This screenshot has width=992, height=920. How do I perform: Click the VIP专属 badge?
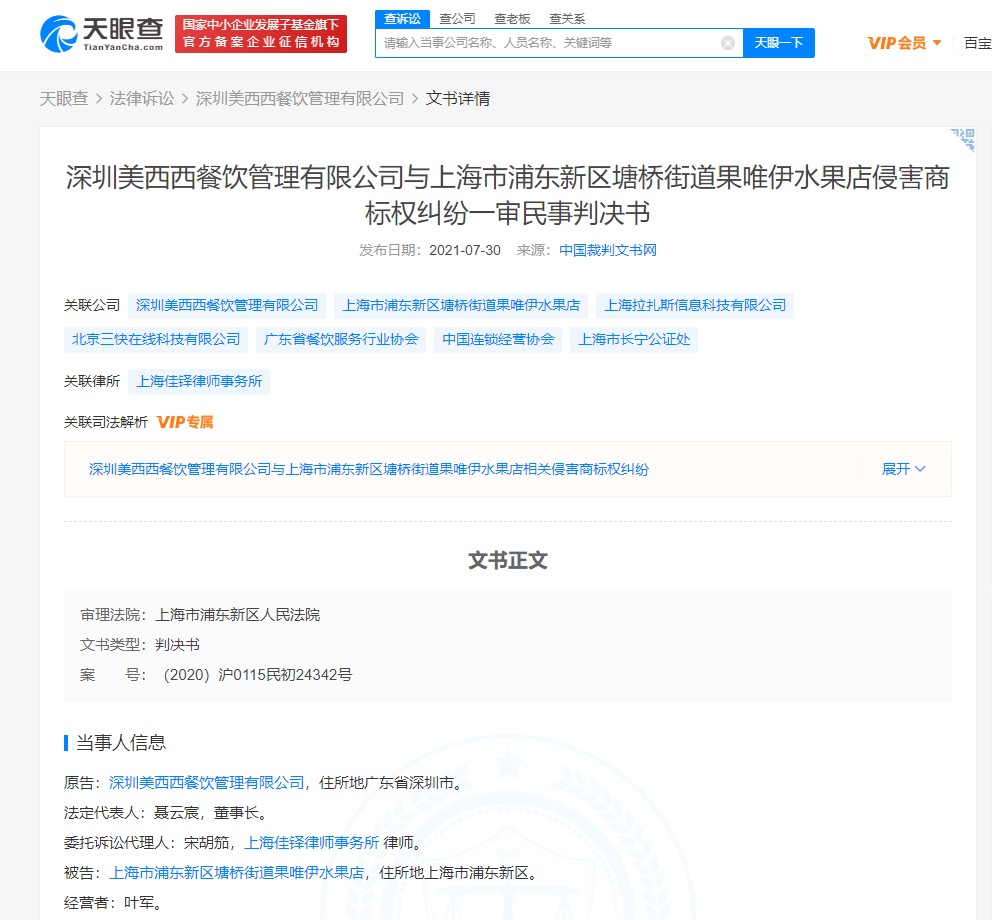click(x=185, y=422)
